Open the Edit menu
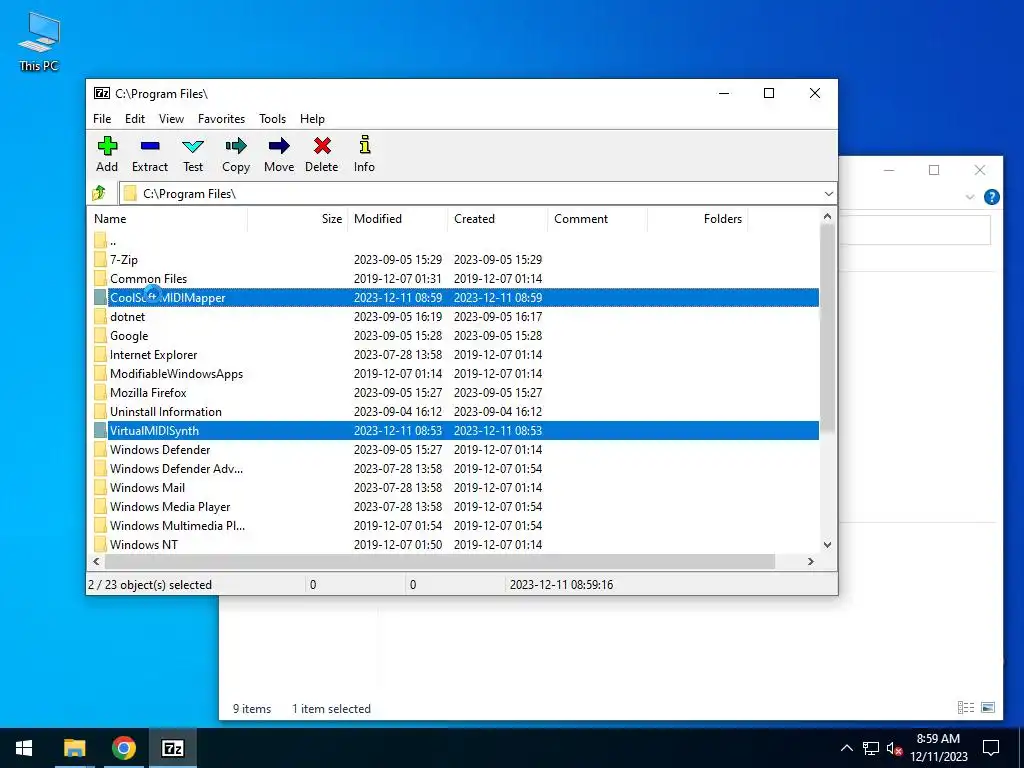This screenshot has width=1024, height=768. coord(135,119)
